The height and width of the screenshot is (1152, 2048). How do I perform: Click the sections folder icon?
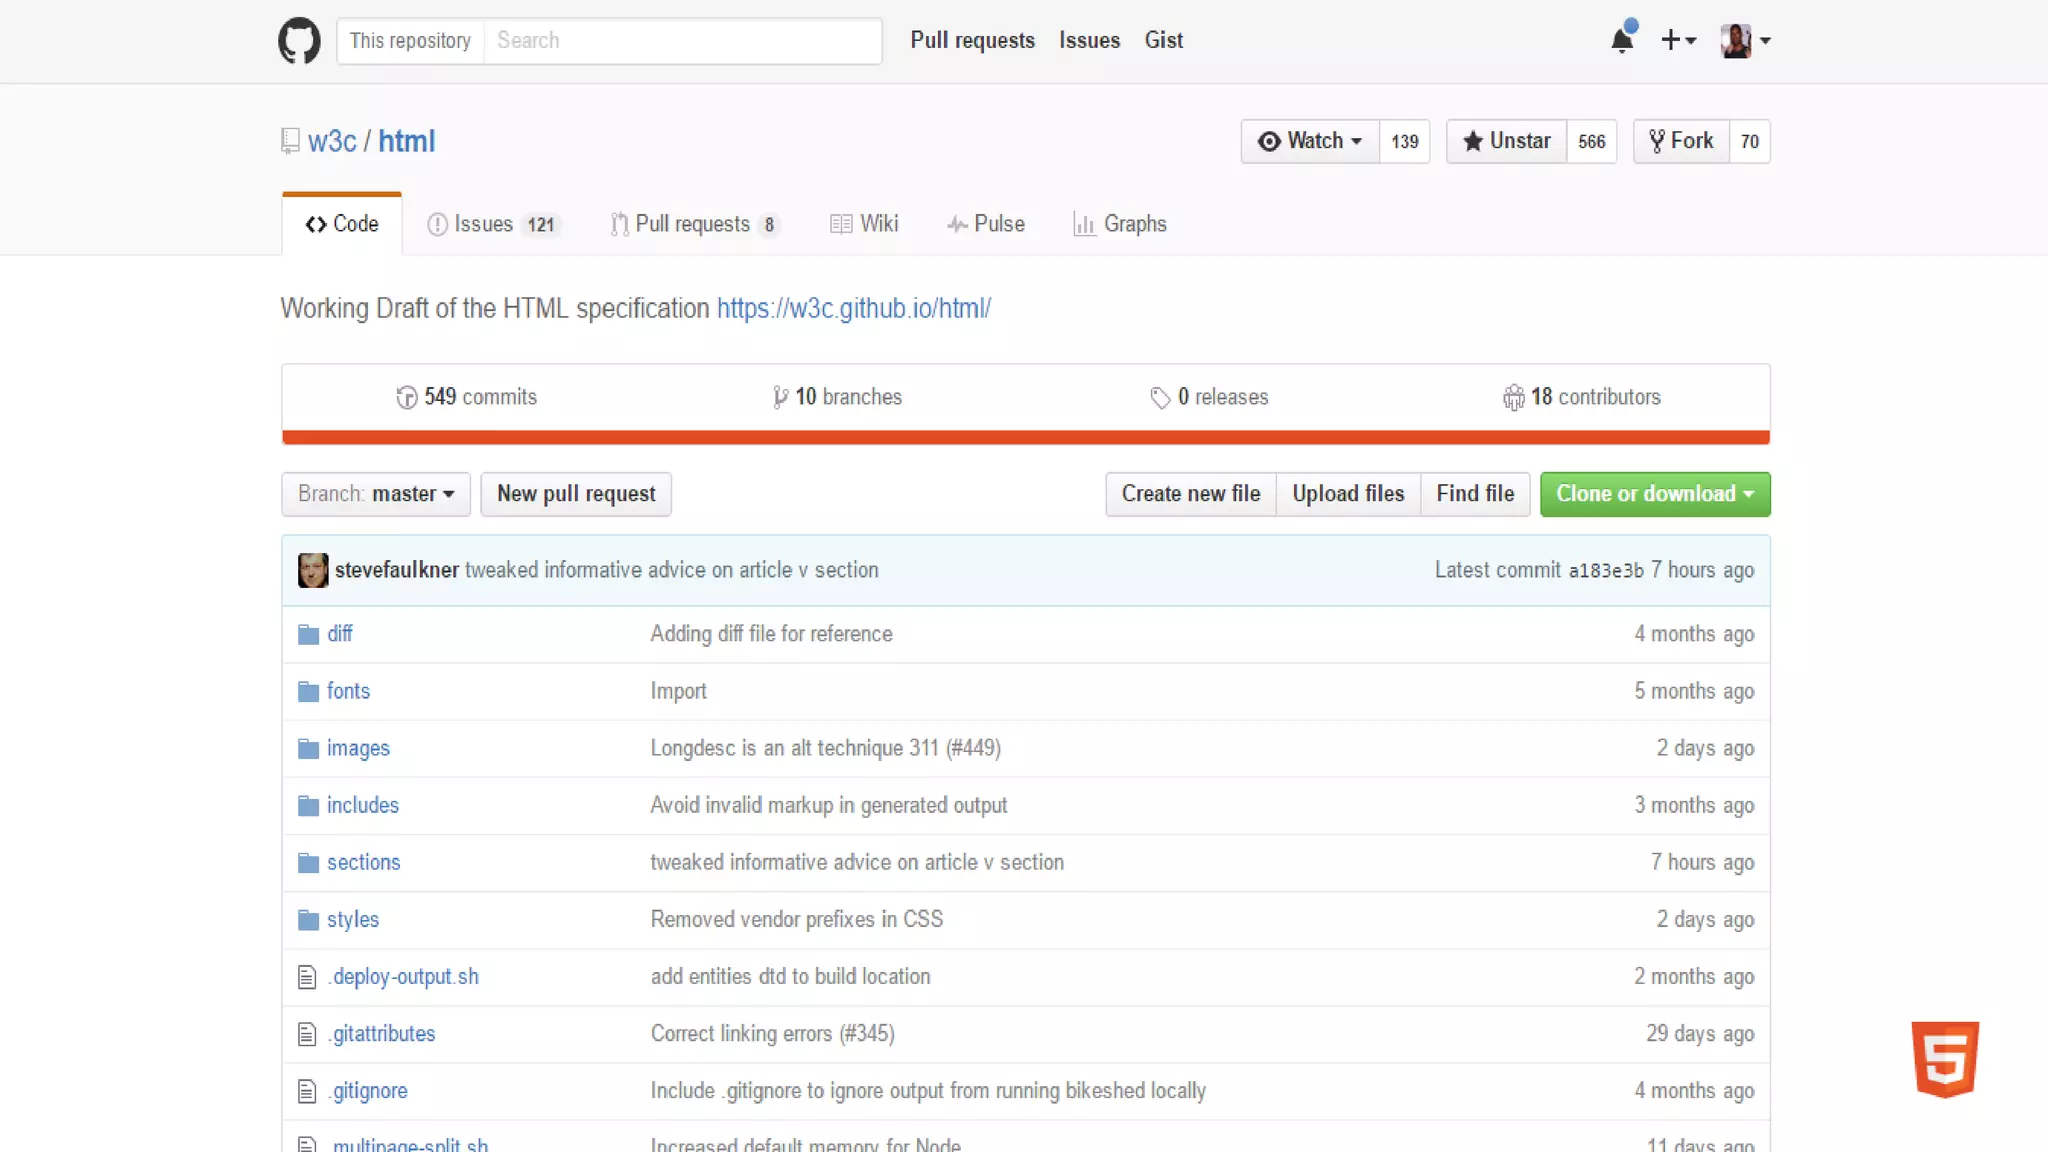pyautogui.click(x=308, y=863)
